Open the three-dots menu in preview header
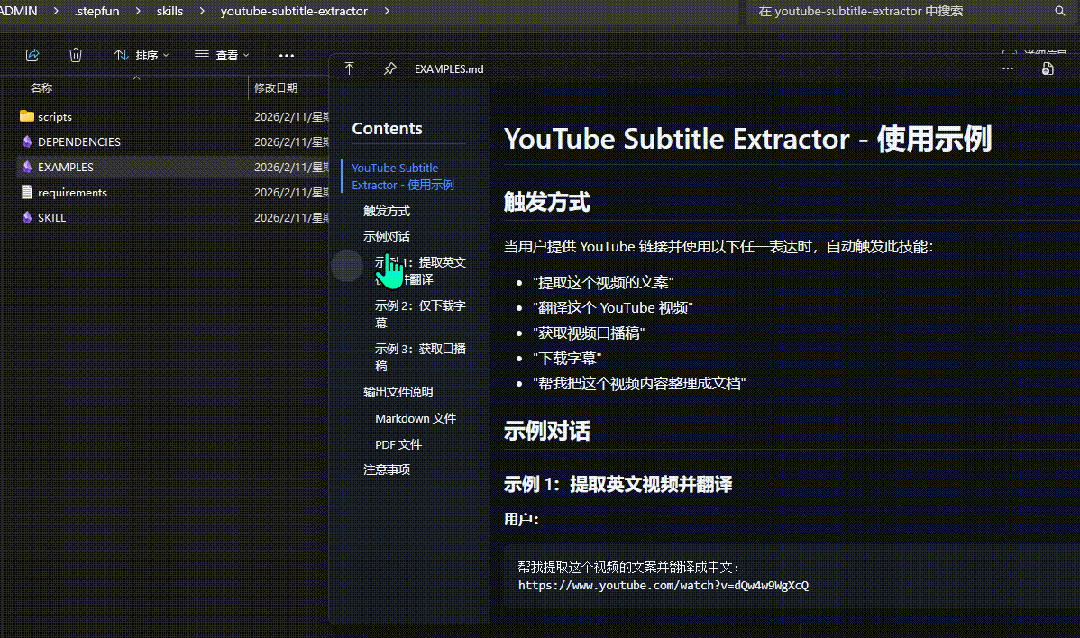 coord(1007,69)
